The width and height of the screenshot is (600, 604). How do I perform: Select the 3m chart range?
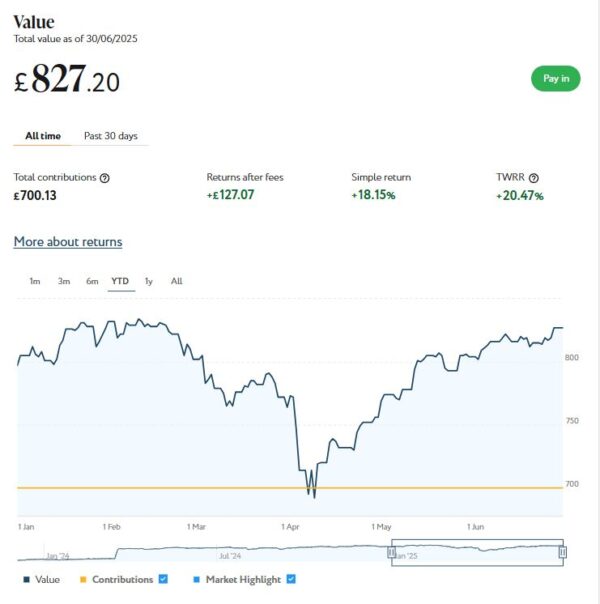(x=63, y=281)
